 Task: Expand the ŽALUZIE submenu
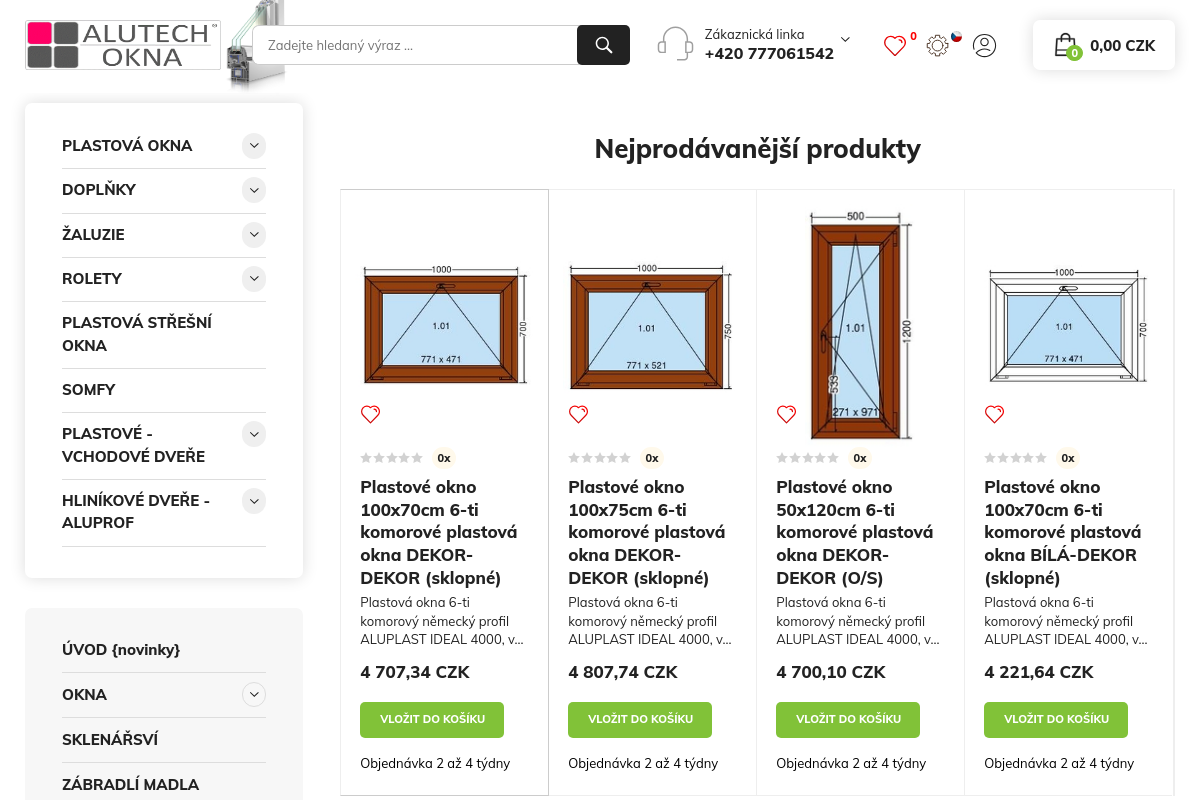254,235
